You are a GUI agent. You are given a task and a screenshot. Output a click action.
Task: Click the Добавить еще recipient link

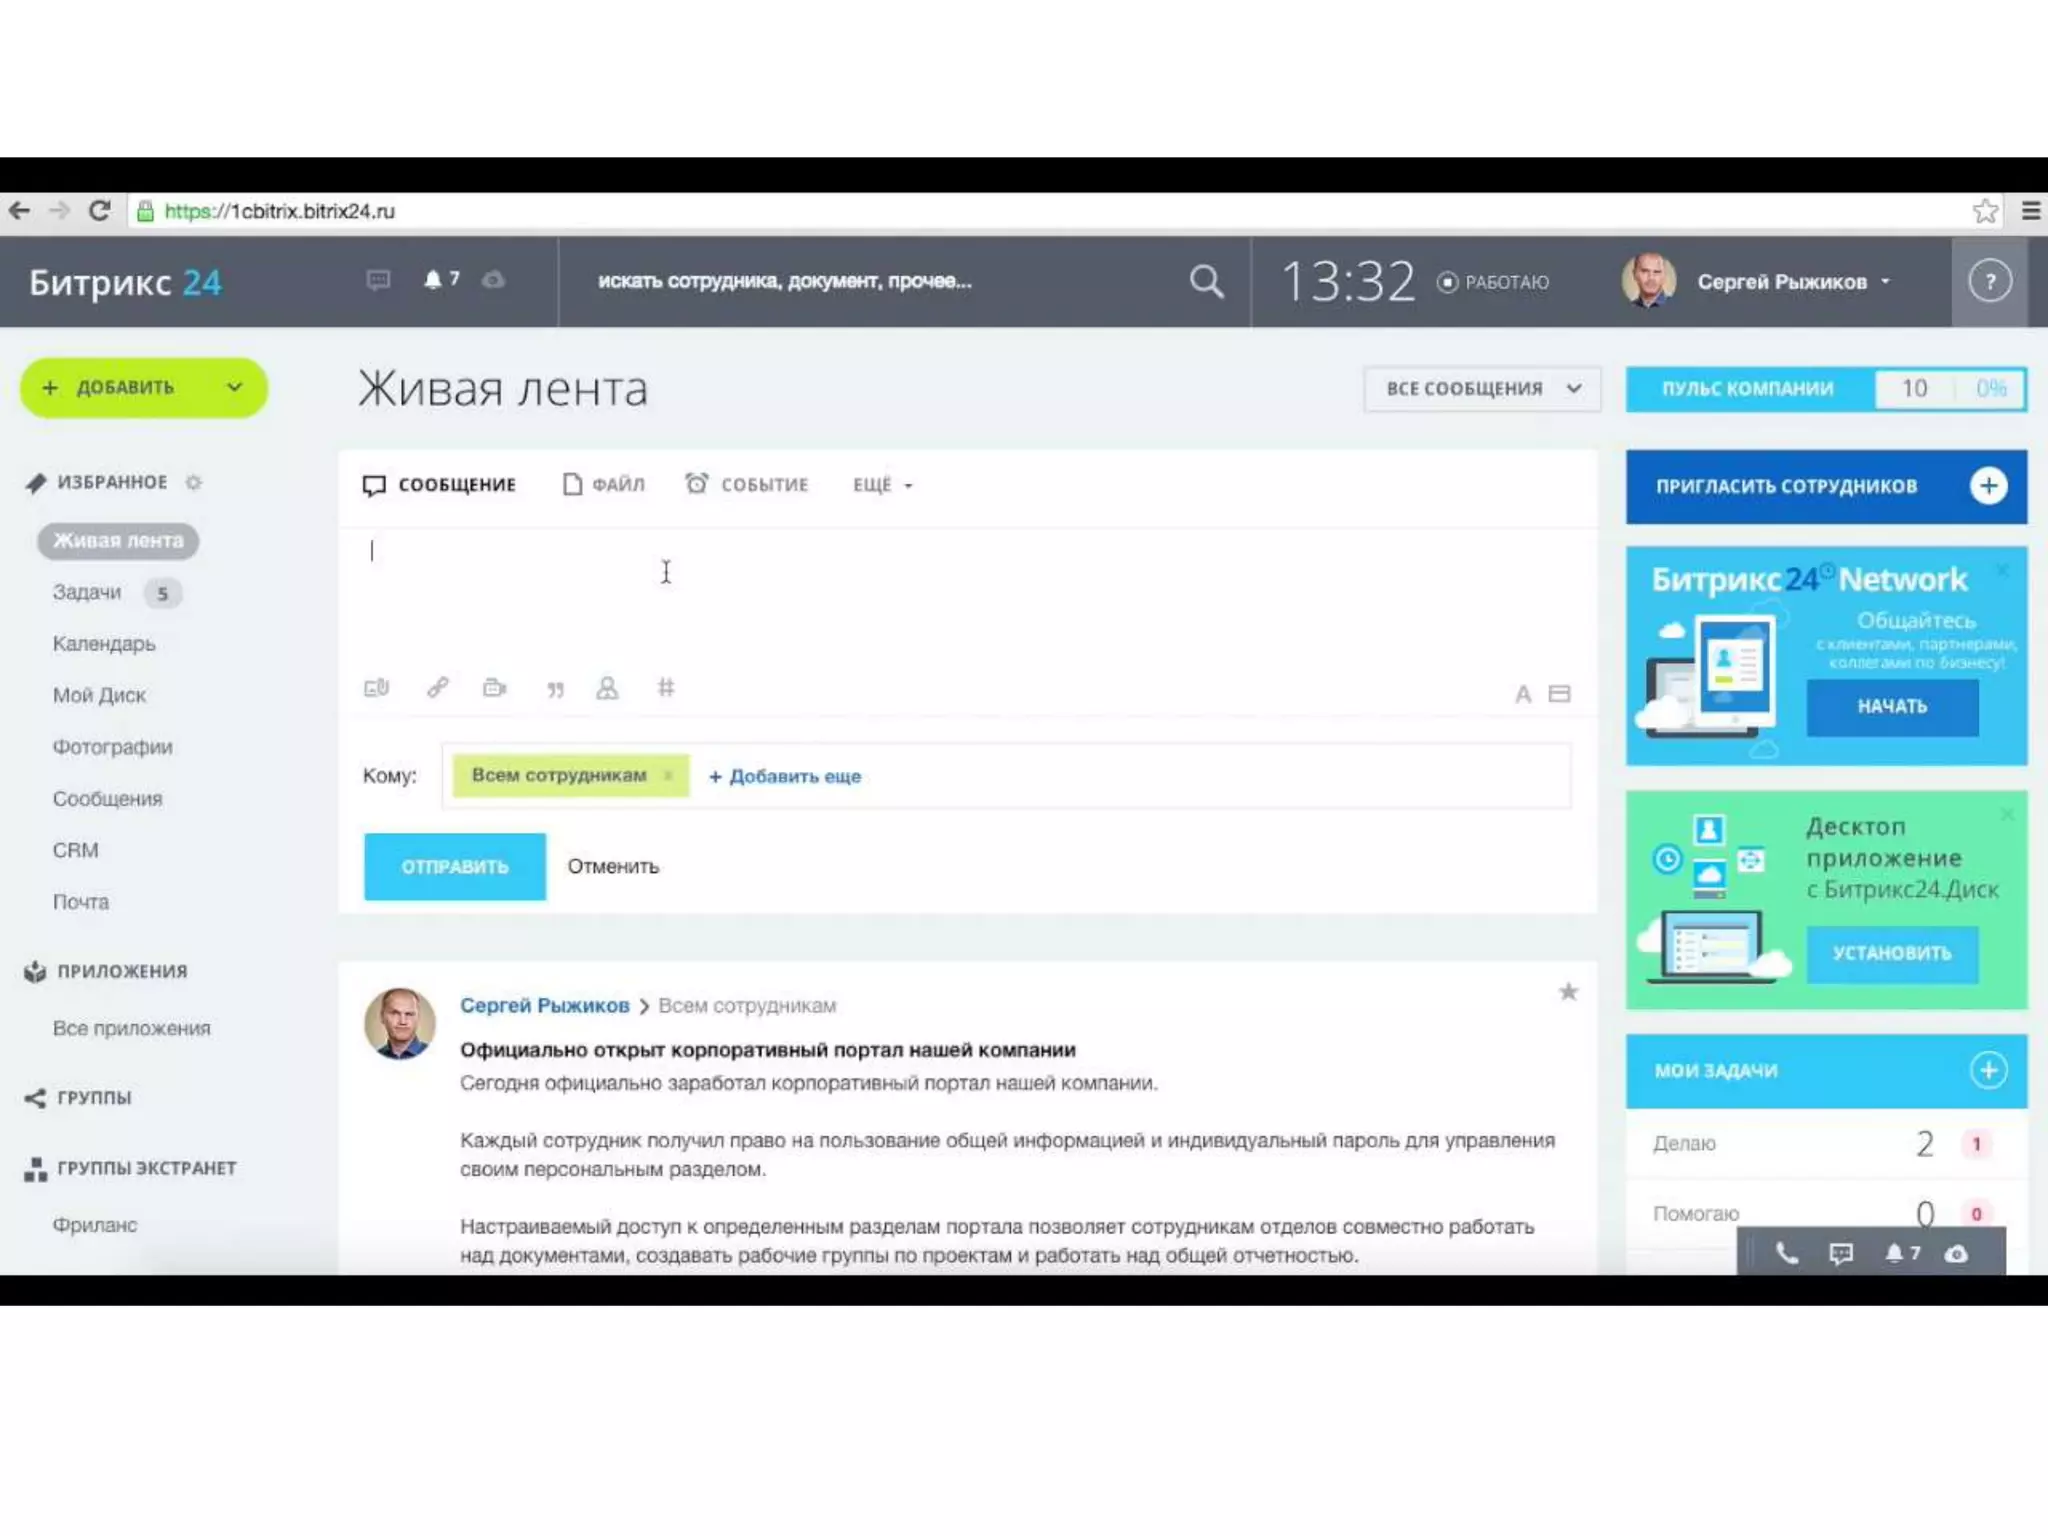785,776
